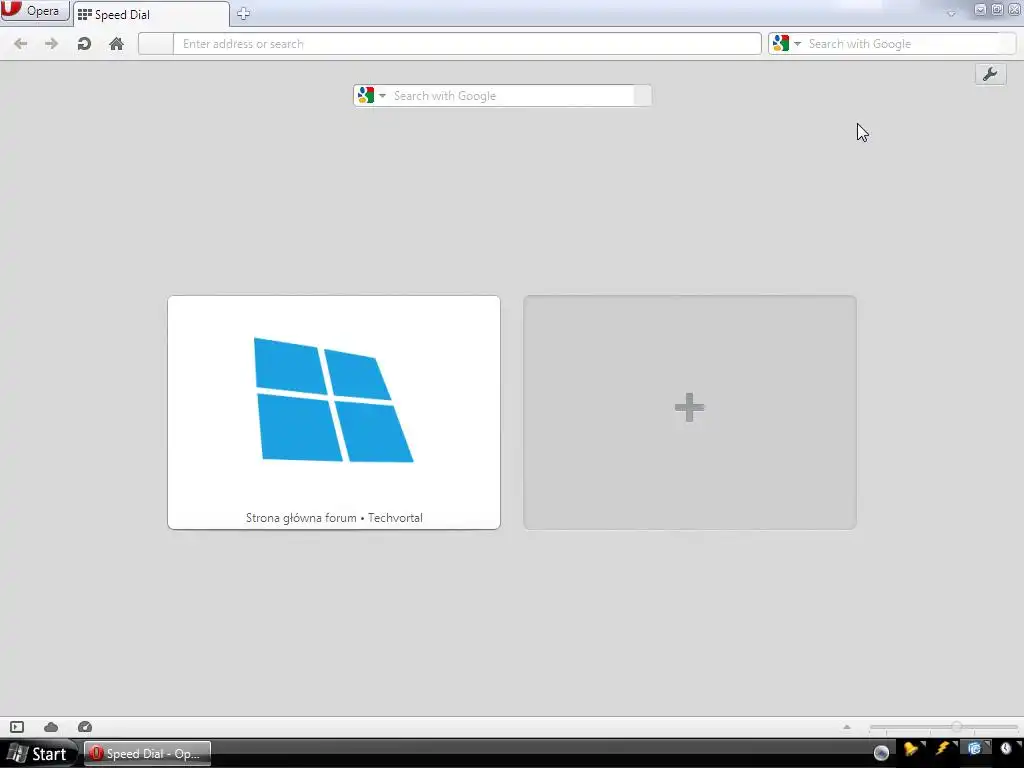Open Speed Dial configuration via the wrench icon
The width and height of the screenshot is (1024, 768).
tap(990, 74)
